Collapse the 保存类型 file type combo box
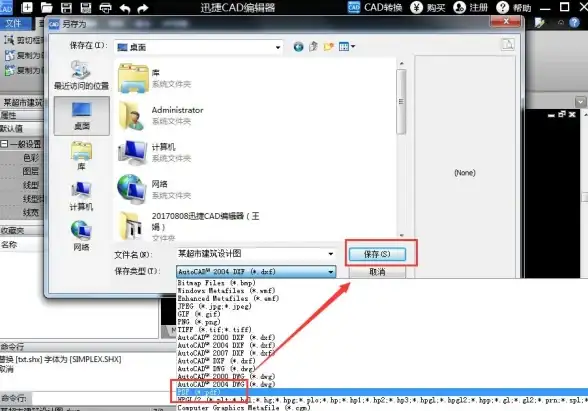The width and height of the screenshot is (588, 411). tap(256, 272)
